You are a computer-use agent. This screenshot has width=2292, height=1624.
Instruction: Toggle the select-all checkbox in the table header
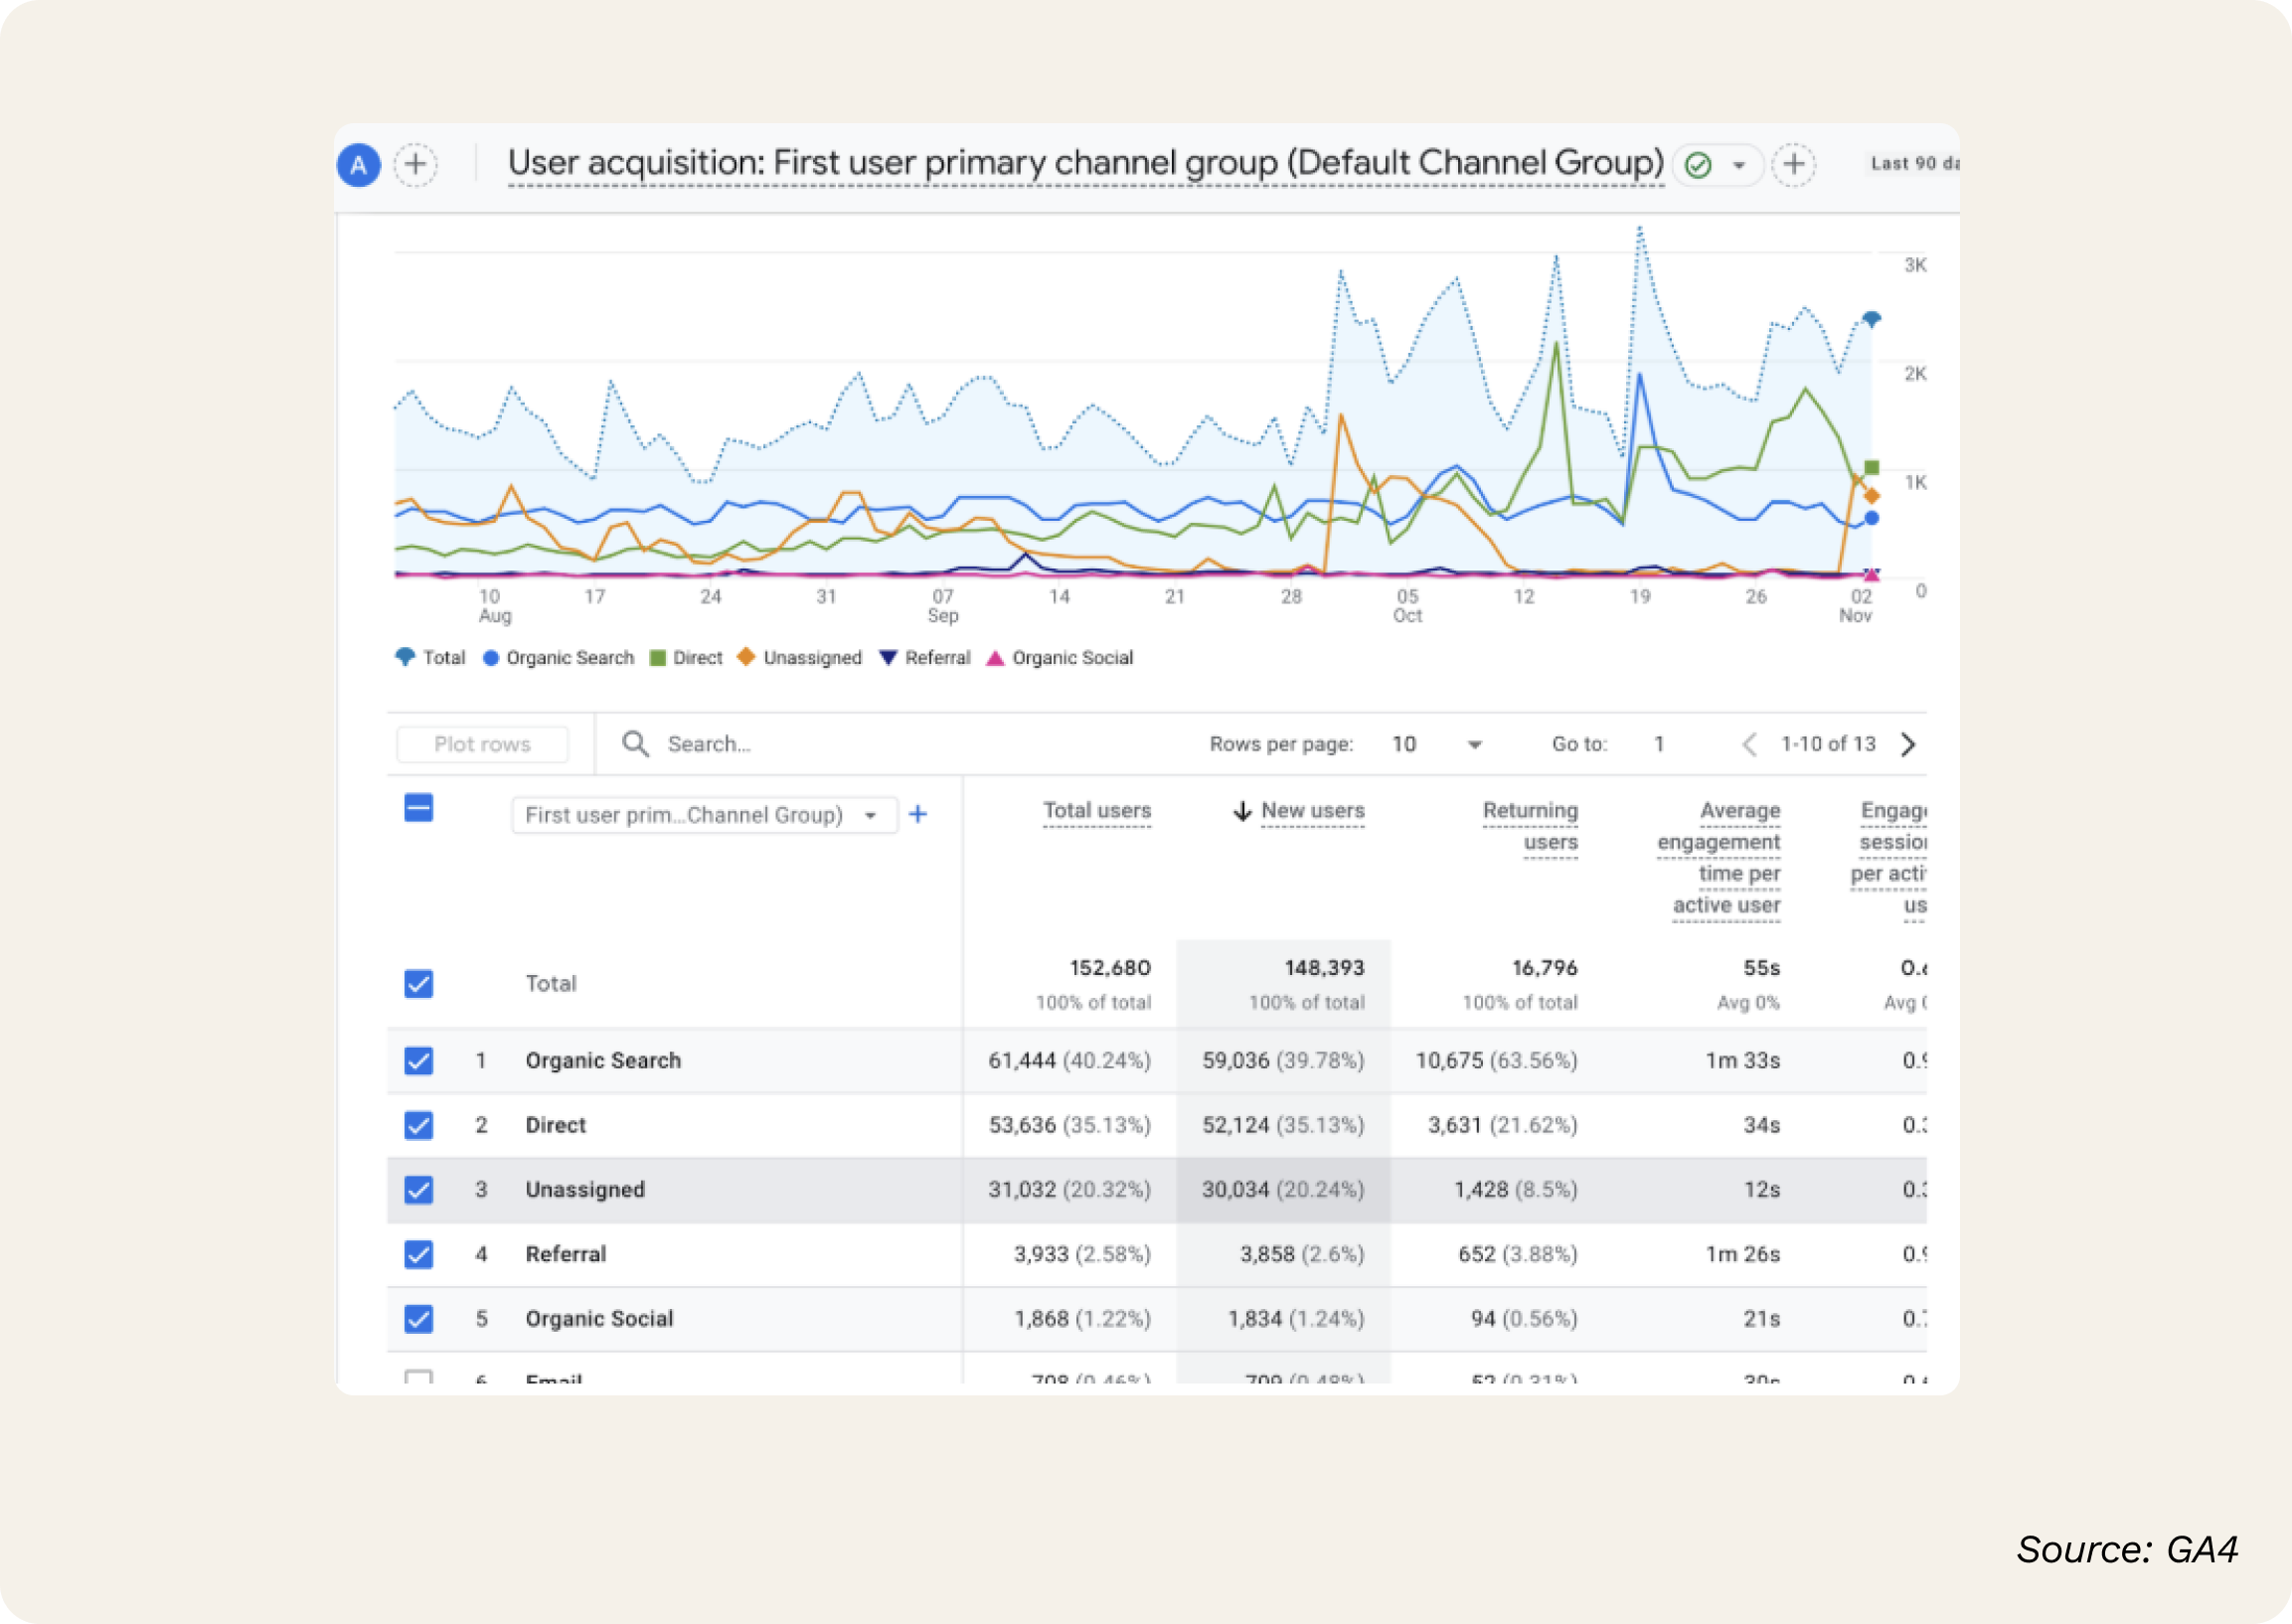[419, 808]
